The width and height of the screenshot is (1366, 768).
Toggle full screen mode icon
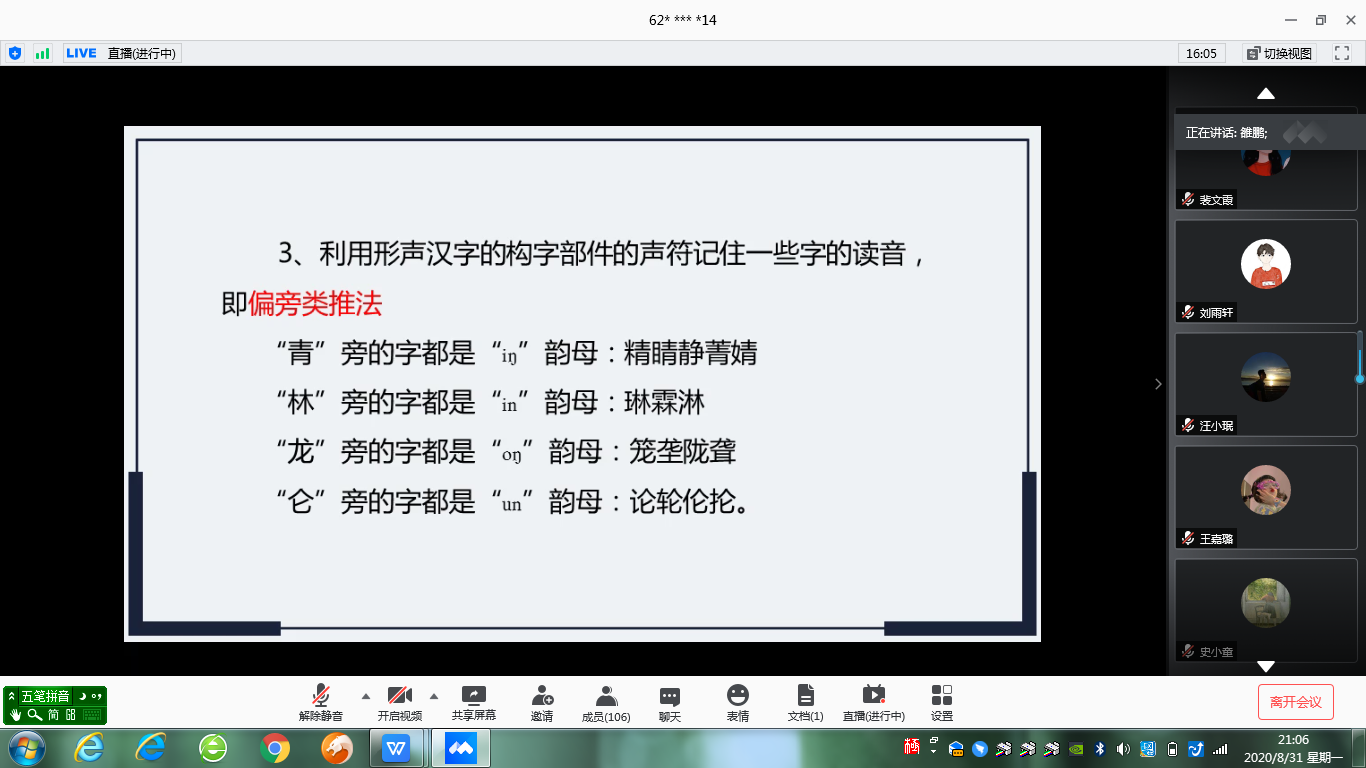click(x=1342, y=53)
